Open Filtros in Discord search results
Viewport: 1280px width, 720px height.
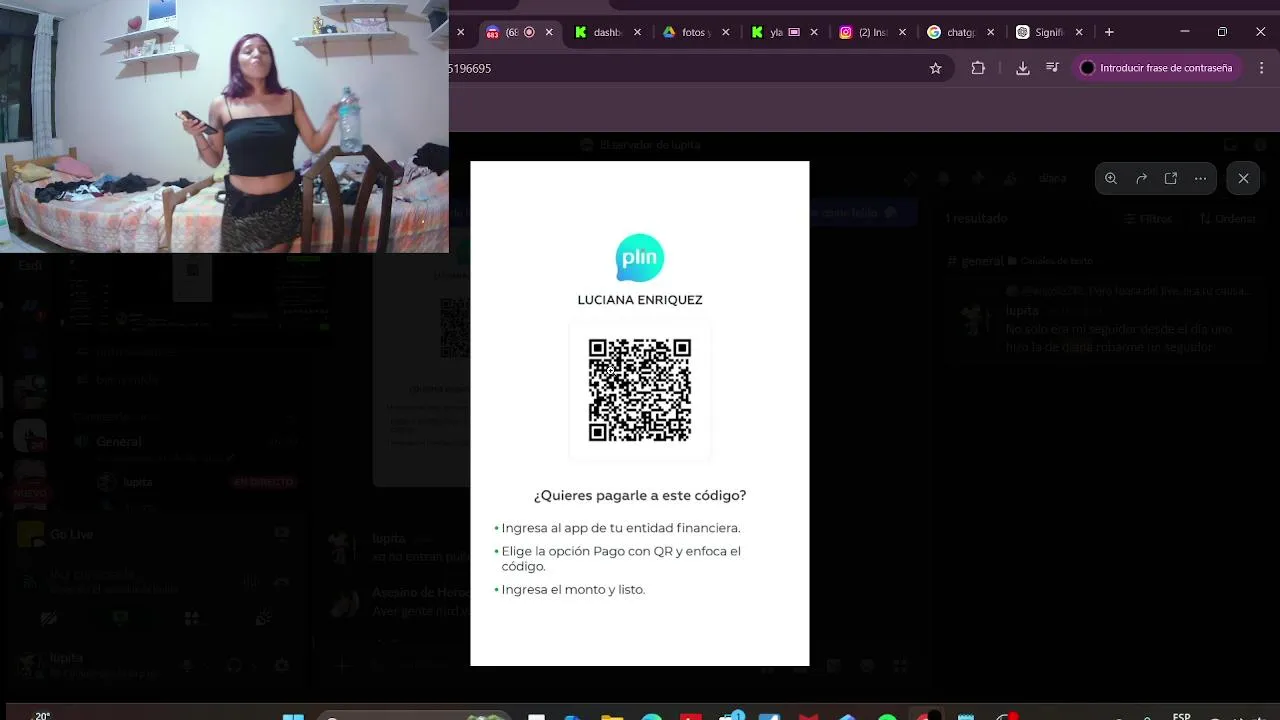[x=1148, y=218]
